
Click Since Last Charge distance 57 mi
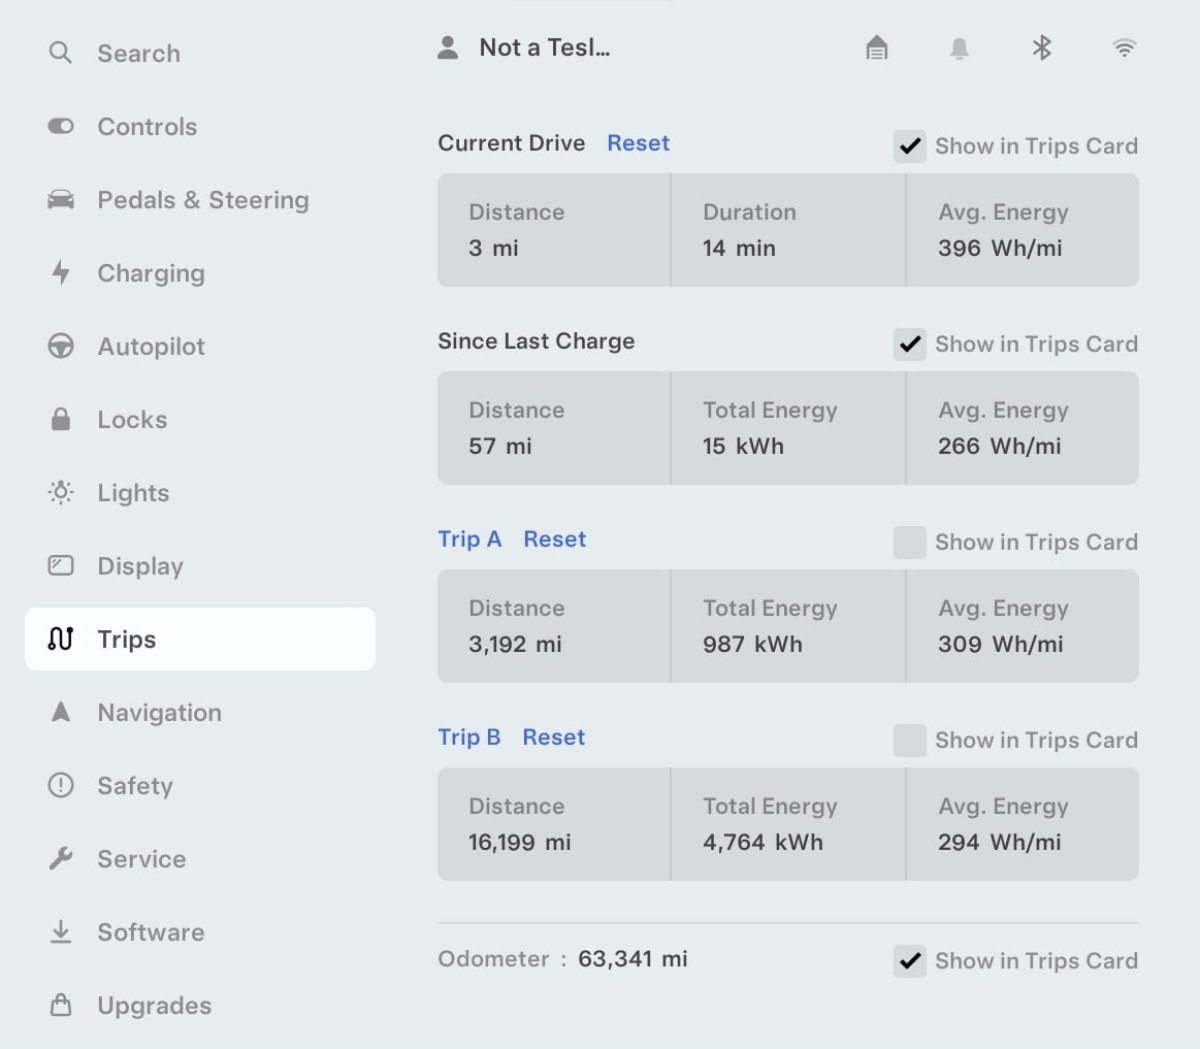coord(500,446)
